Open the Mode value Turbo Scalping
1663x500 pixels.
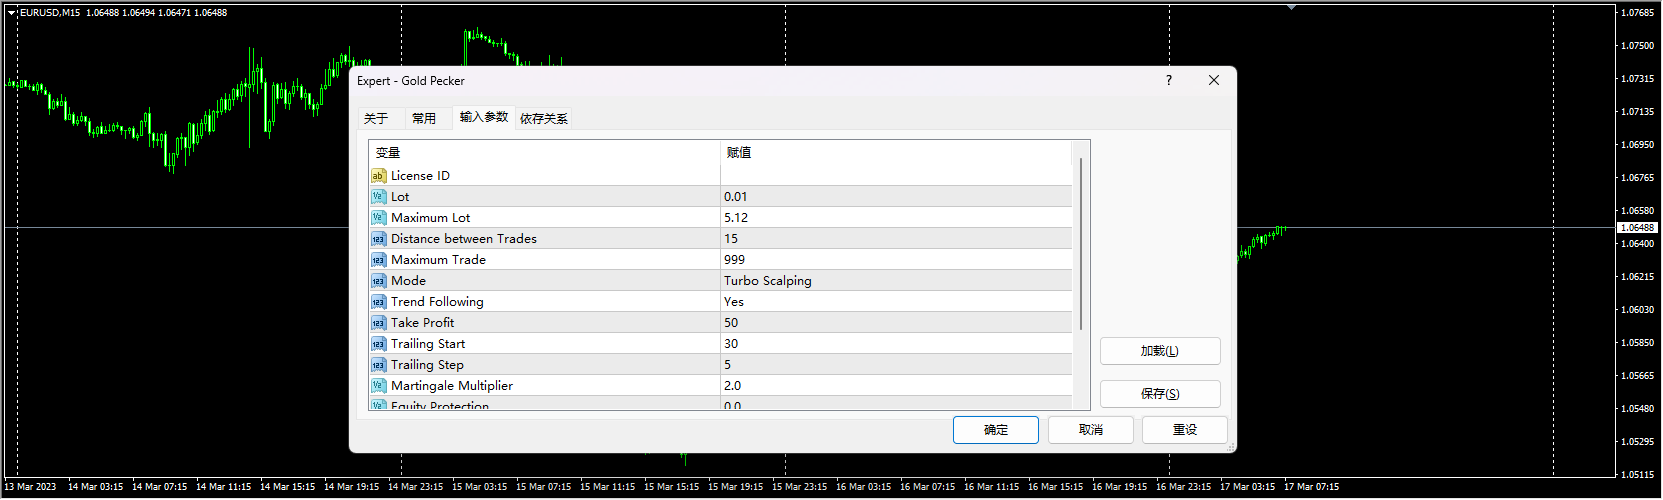[896, 281]
